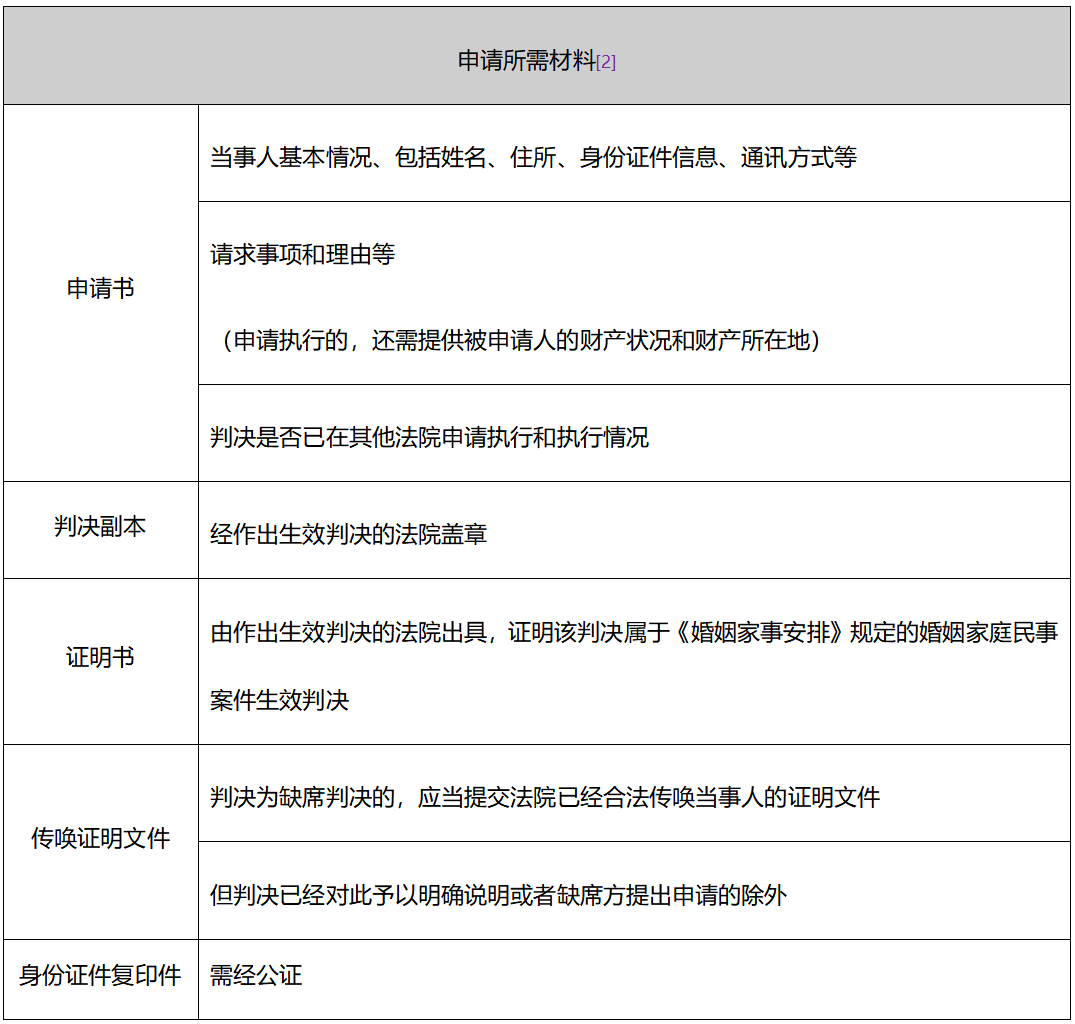This screenshot has height=1024, width=1075.
Task: Select the 身份证件复印件 label cell
Action: coord(101,979)
